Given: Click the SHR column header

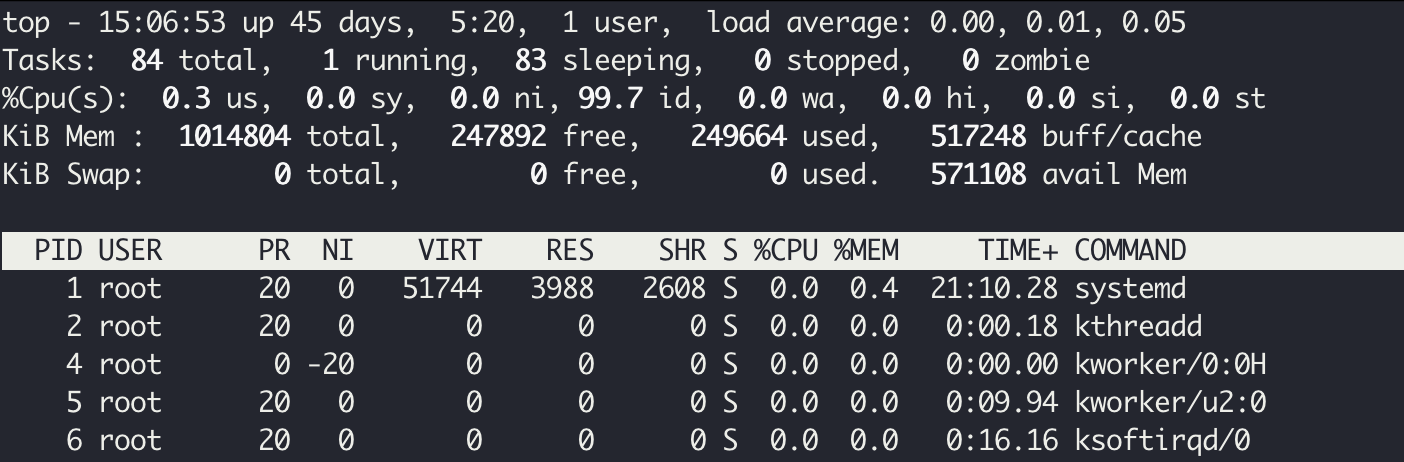Looking at the screenshot, I should [x=681, y=250].
